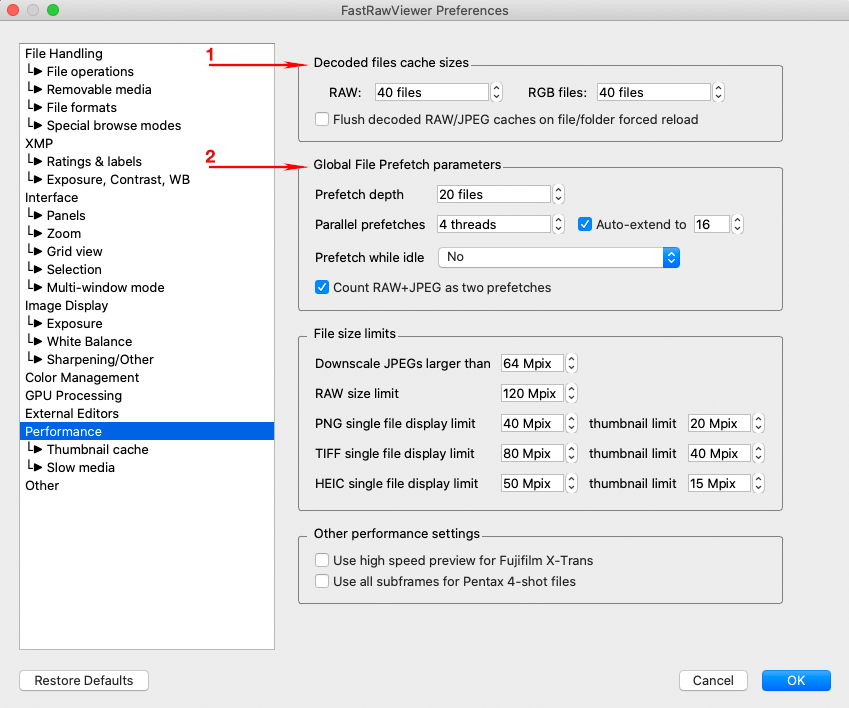Enable high speed preview for Fujifilm X-Trans
The height and width of the screenshot is (708, 849).
pos(322,561)
